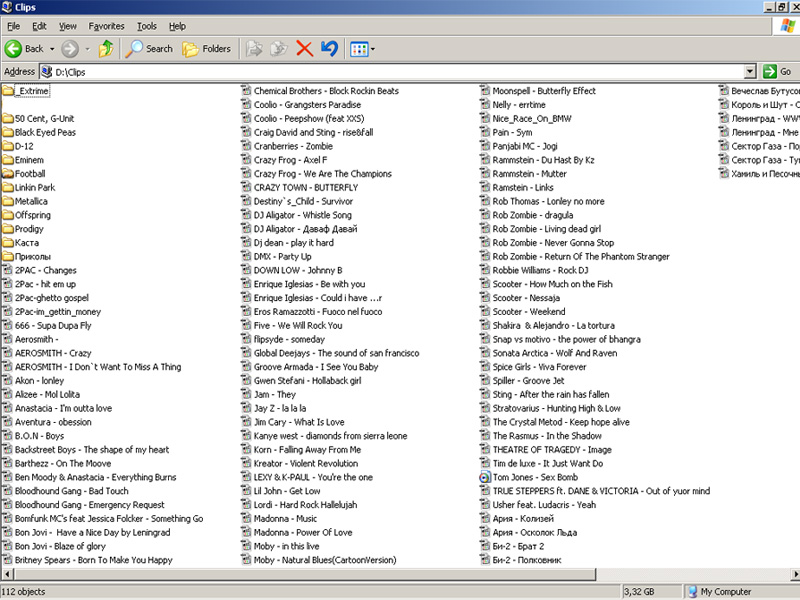Toggle the Folders pane

pyautogui.click(x=207, y=49)
